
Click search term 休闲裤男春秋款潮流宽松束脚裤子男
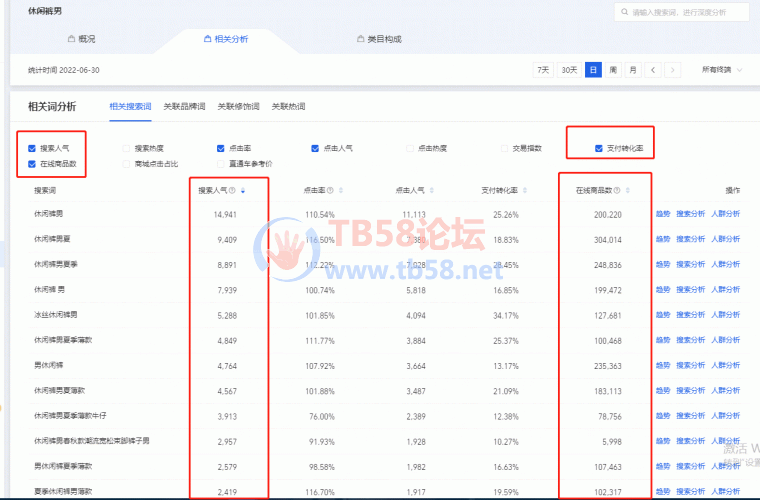click(92, 441)
